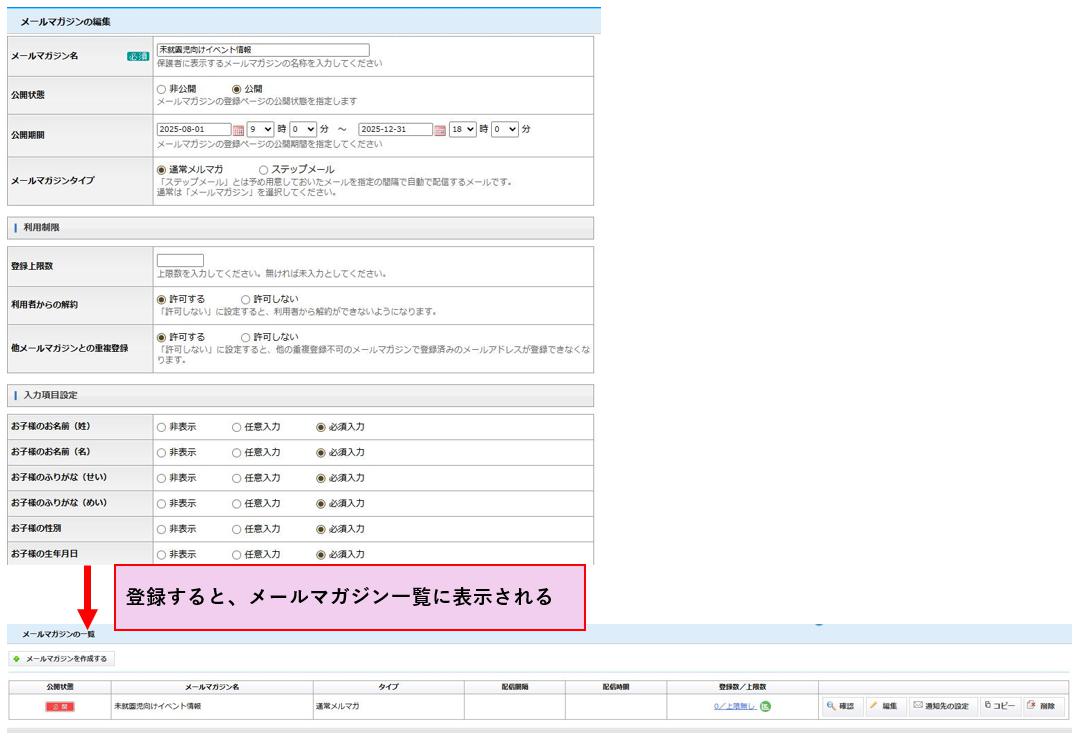This screenshot has width=1082, height=744.
Task: Select the ステップメール radio option
Action: [264, 170]
